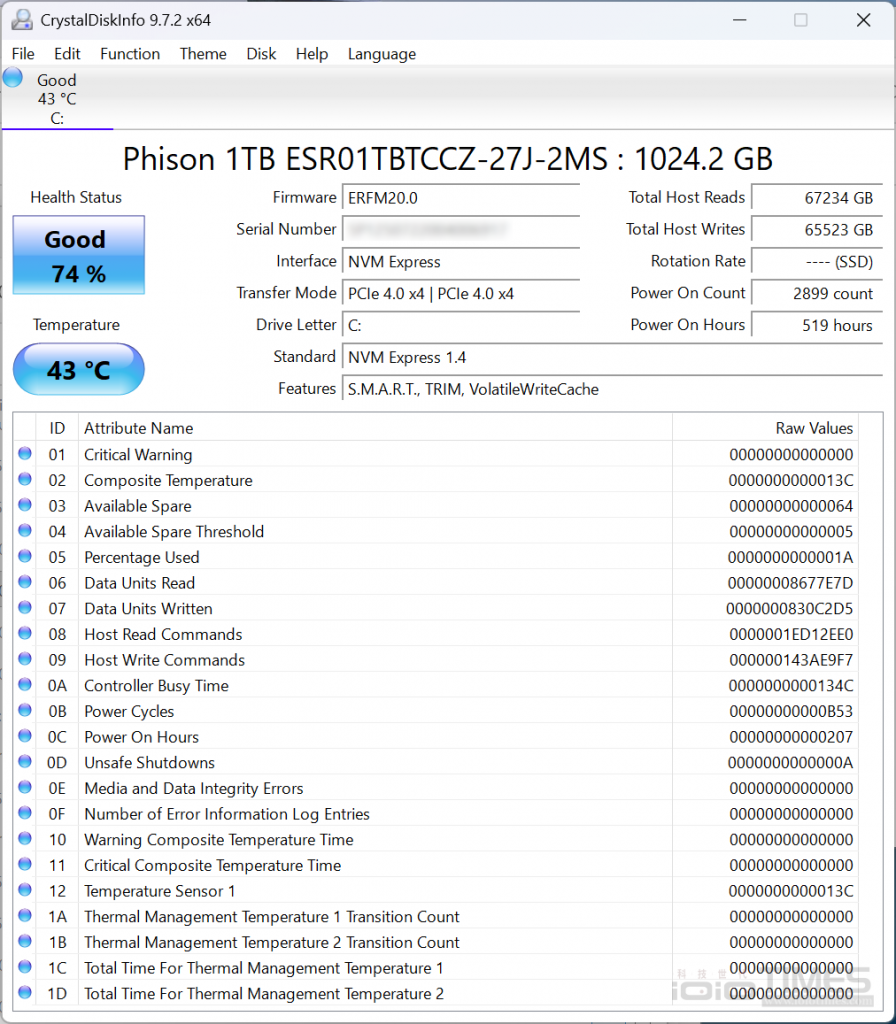896x1024 pixels.
Task: Click the indicator beside Data Units Written
Action: coord(23,607)
